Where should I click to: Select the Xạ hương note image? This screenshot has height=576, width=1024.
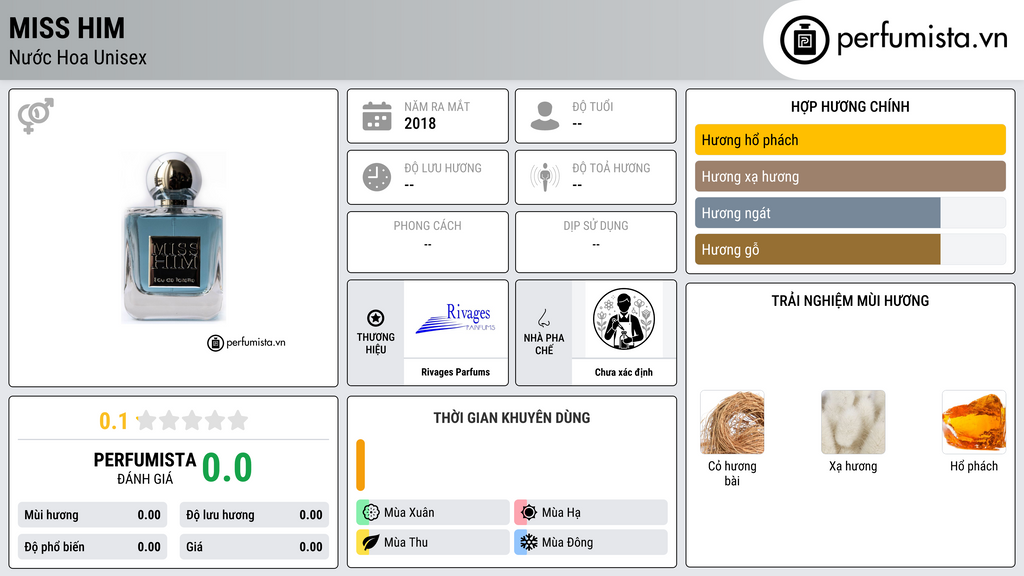(853, 422)
